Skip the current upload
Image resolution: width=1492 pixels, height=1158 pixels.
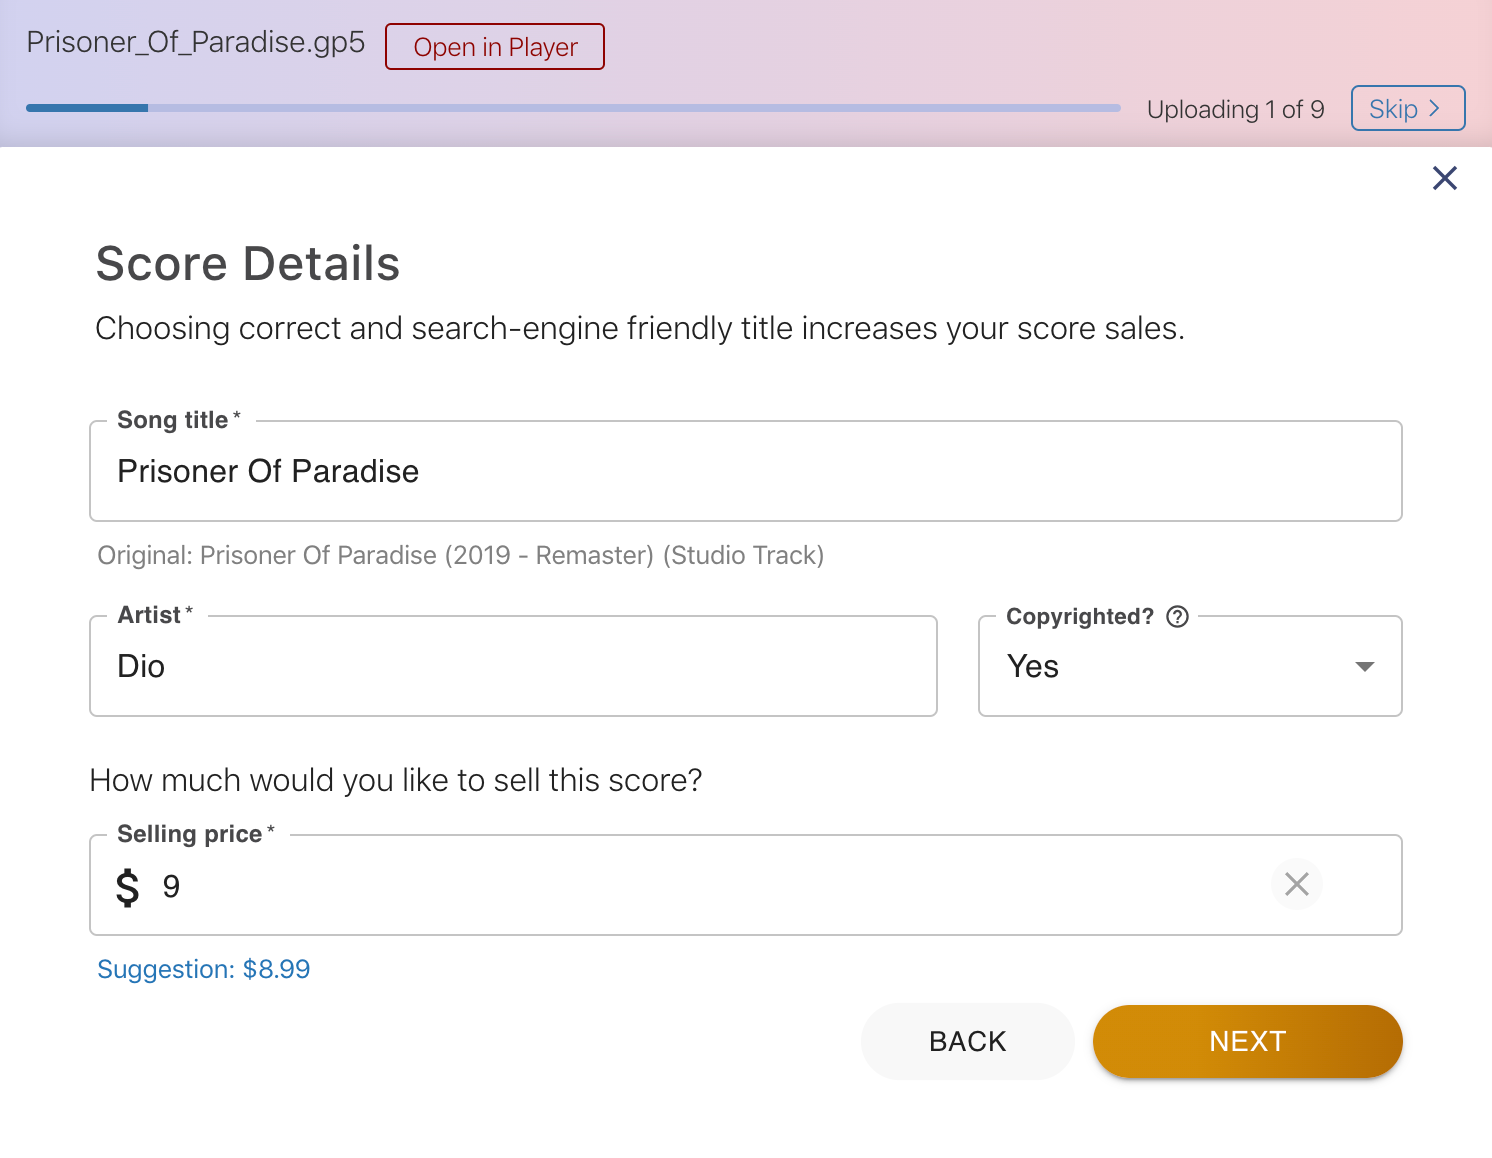(x=1408, y=108)
